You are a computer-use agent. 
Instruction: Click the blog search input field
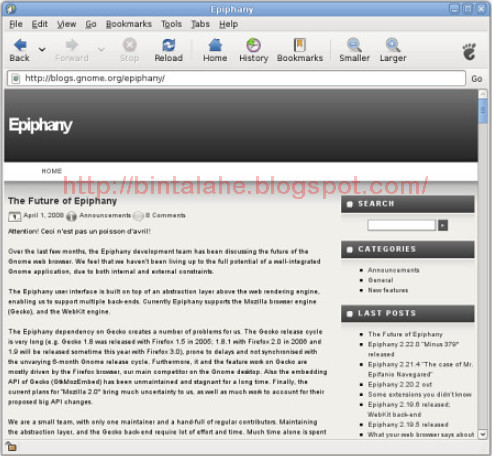[401, 225]
